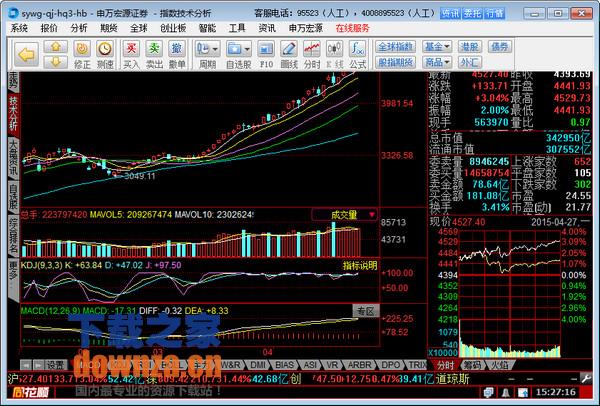This screenshot has height=406, width=600.
Task: Click the 测速 speed test icon
Action: coord(105,51)
